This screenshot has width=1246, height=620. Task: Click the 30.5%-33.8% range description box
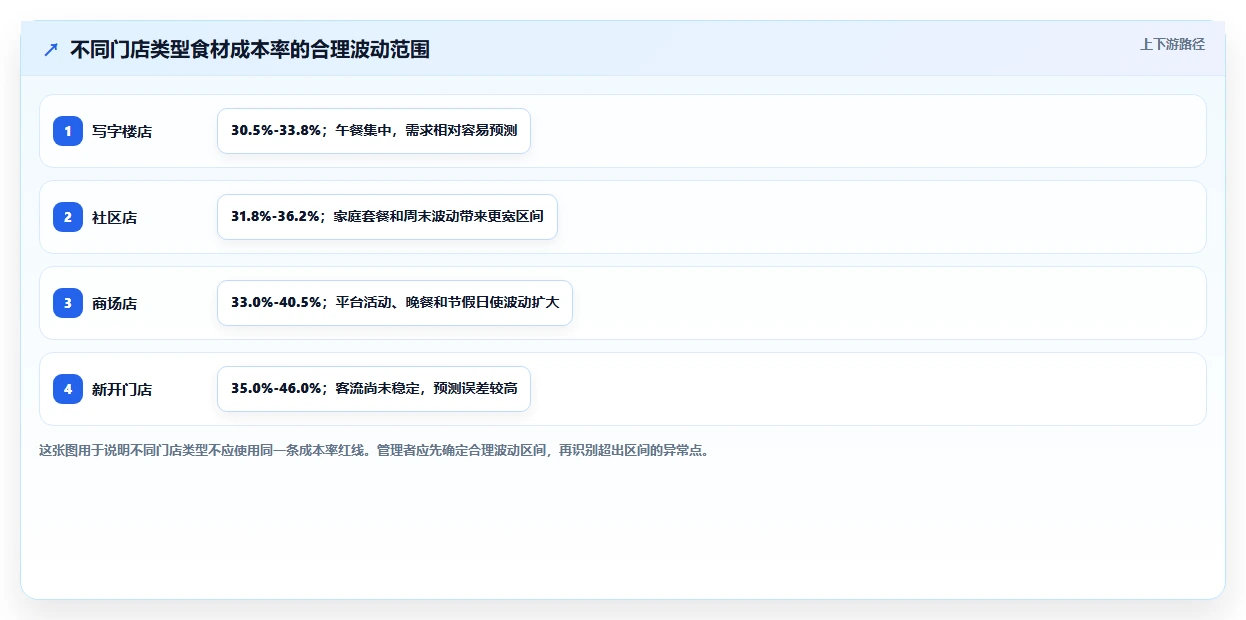pyautogui.click(x=374, y=131)
